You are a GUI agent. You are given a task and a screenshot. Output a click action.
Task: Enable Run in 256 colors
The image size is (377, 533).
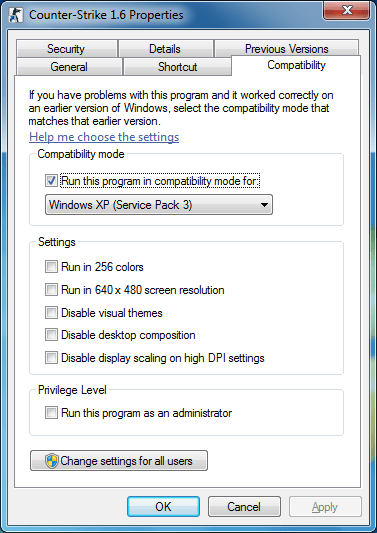[51, 267]
